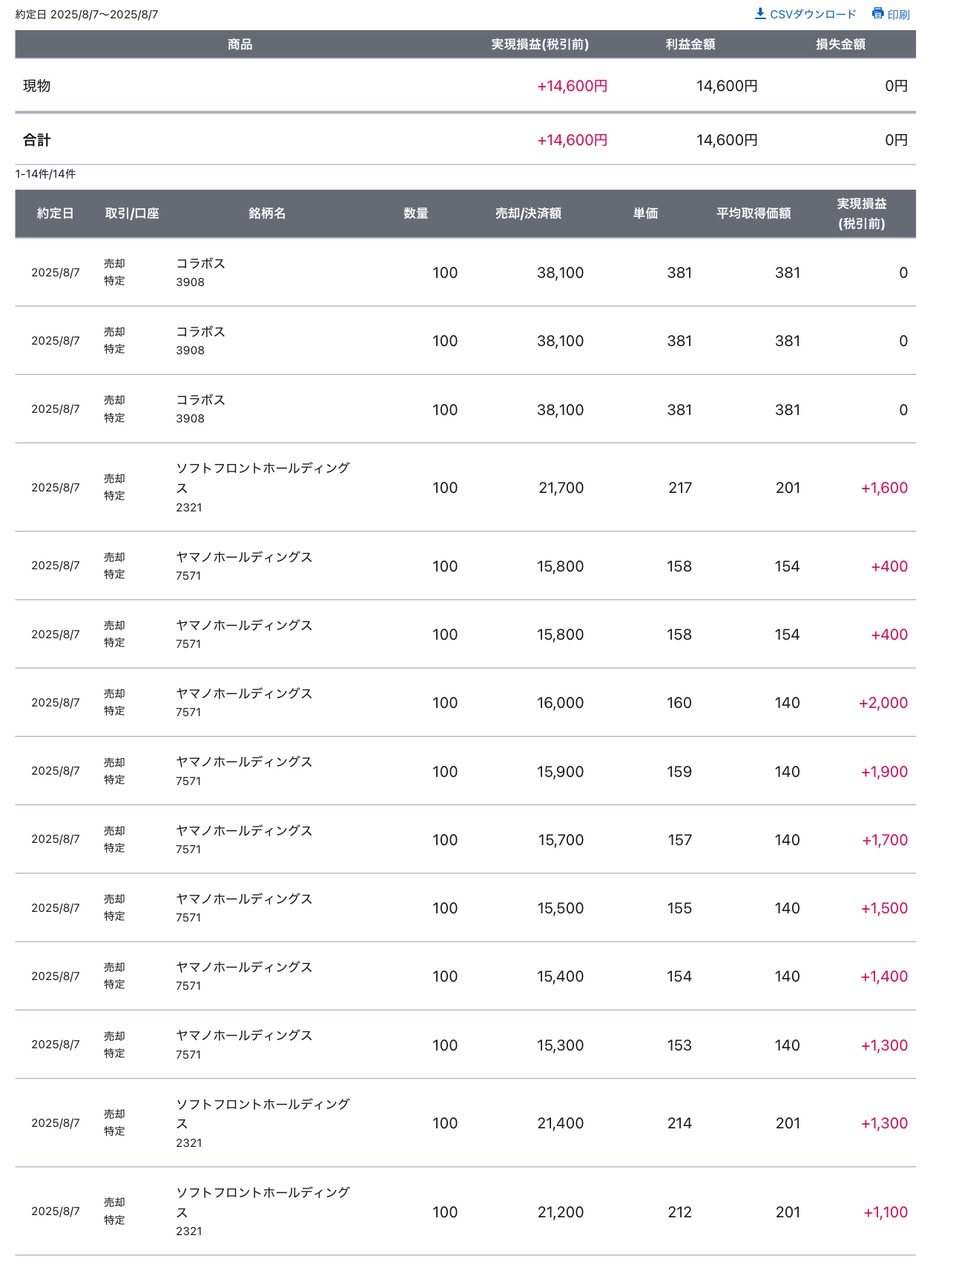976x1267 pixels.
Task: Click the ヤマノホールディングス row with +2,000 profit
Action: click(x=465, y=702)
